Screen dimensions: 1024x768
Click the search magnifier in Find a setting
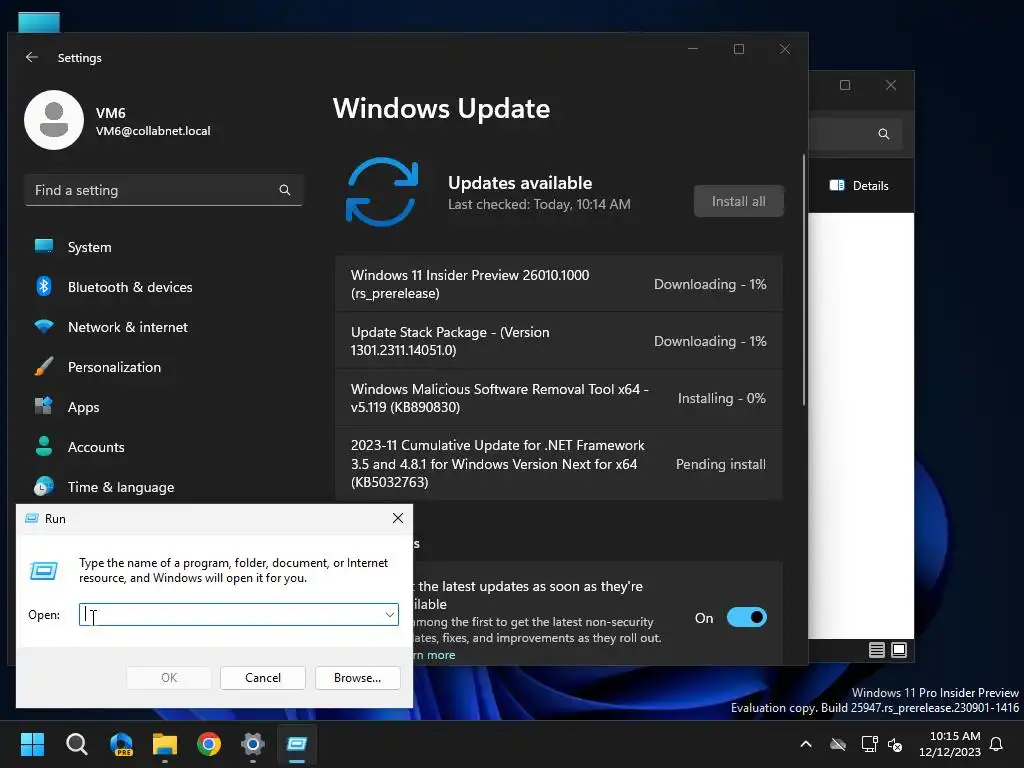(x=285, y=190)
